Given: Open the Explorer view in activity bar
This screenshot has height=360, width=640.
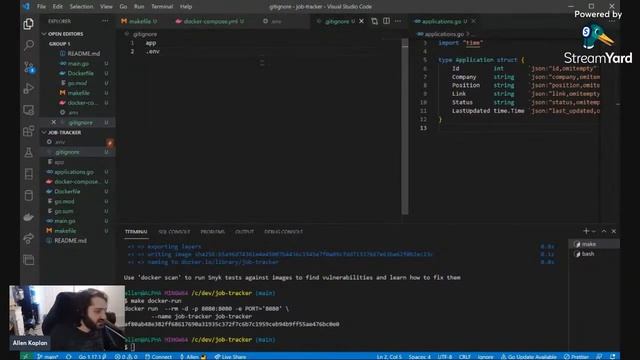Looking at the screenshot, I should tap(29, 24).
